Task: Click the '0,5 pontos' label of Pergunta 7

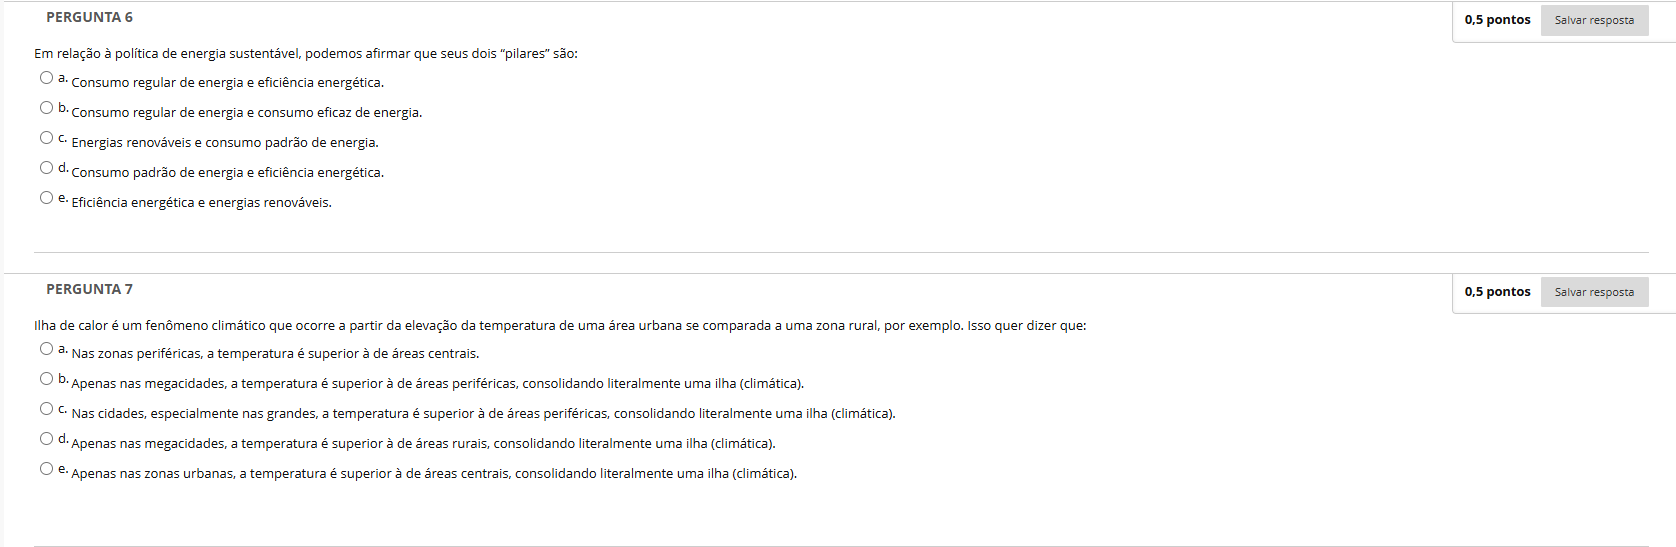Action: point(1497,292)
